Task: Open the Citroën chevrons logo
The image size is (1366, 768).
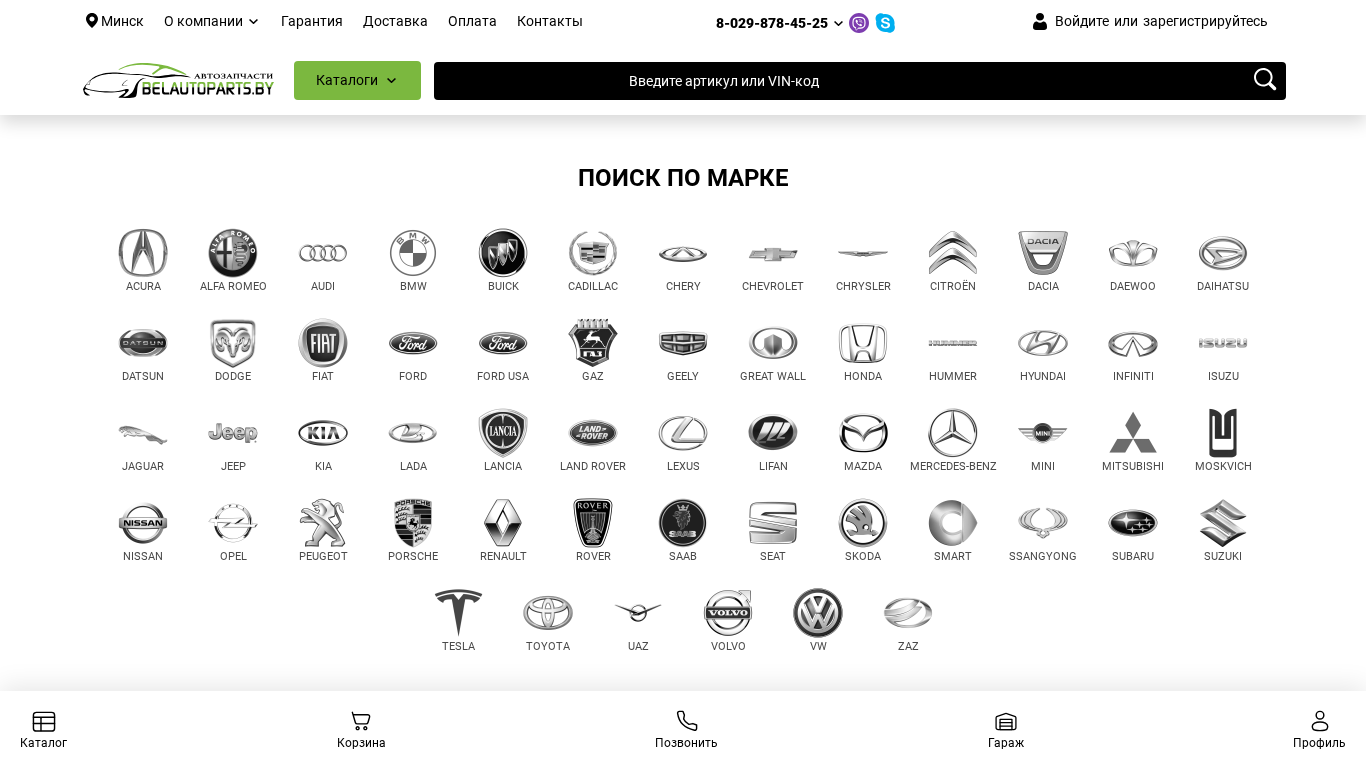Action: [x=953, y=253]
